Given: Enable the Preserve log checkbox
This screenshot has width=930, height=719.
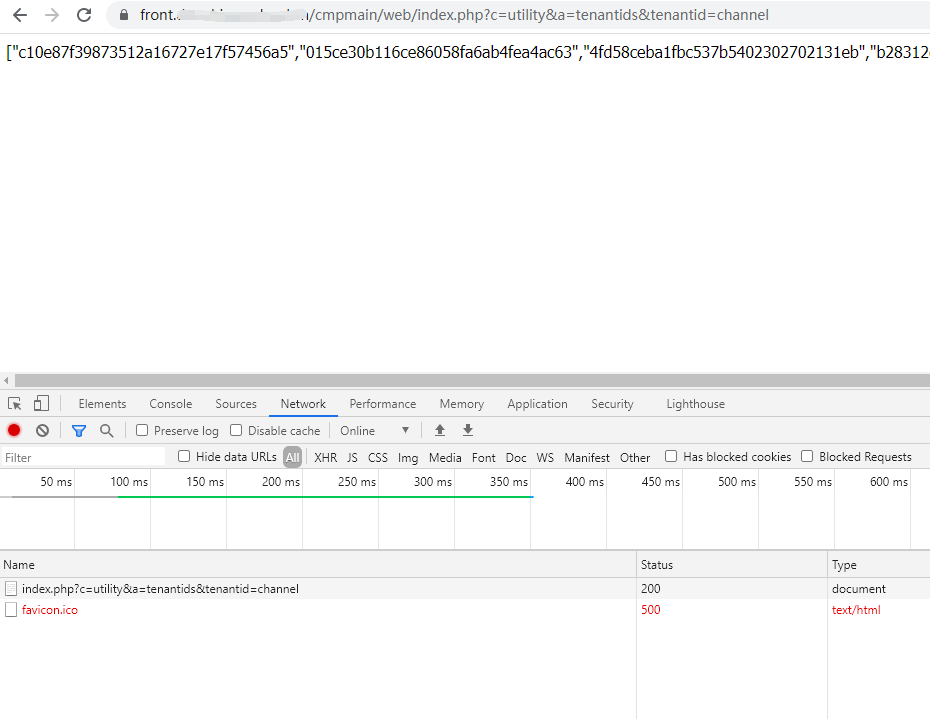Looking at the screenshot, I should click(142, 431).
